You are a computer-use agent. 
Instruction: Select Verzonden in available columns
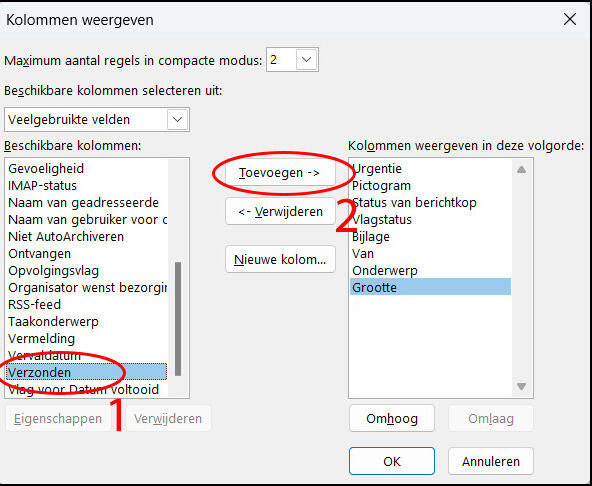coord(86,372)
